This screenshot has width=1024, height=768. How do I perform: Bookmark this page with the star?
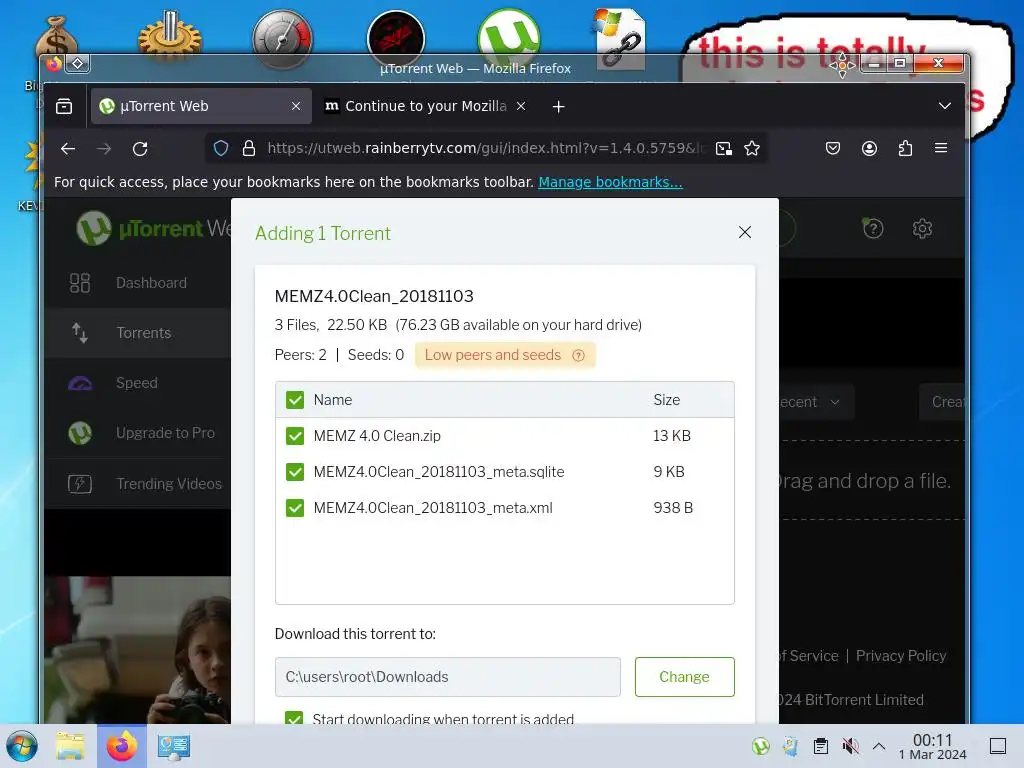(752, 148)
